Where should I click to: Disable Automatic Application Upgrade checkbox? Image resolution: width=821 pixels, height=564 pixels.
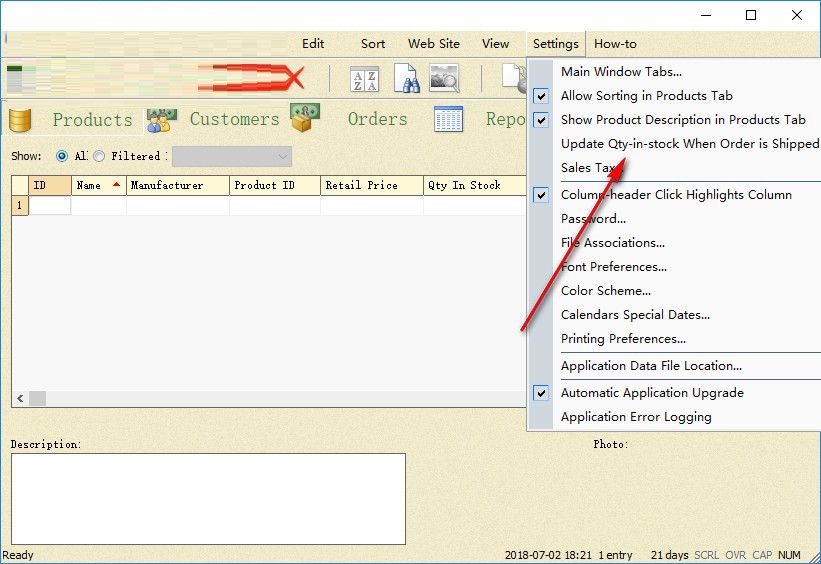coord(541,393)
